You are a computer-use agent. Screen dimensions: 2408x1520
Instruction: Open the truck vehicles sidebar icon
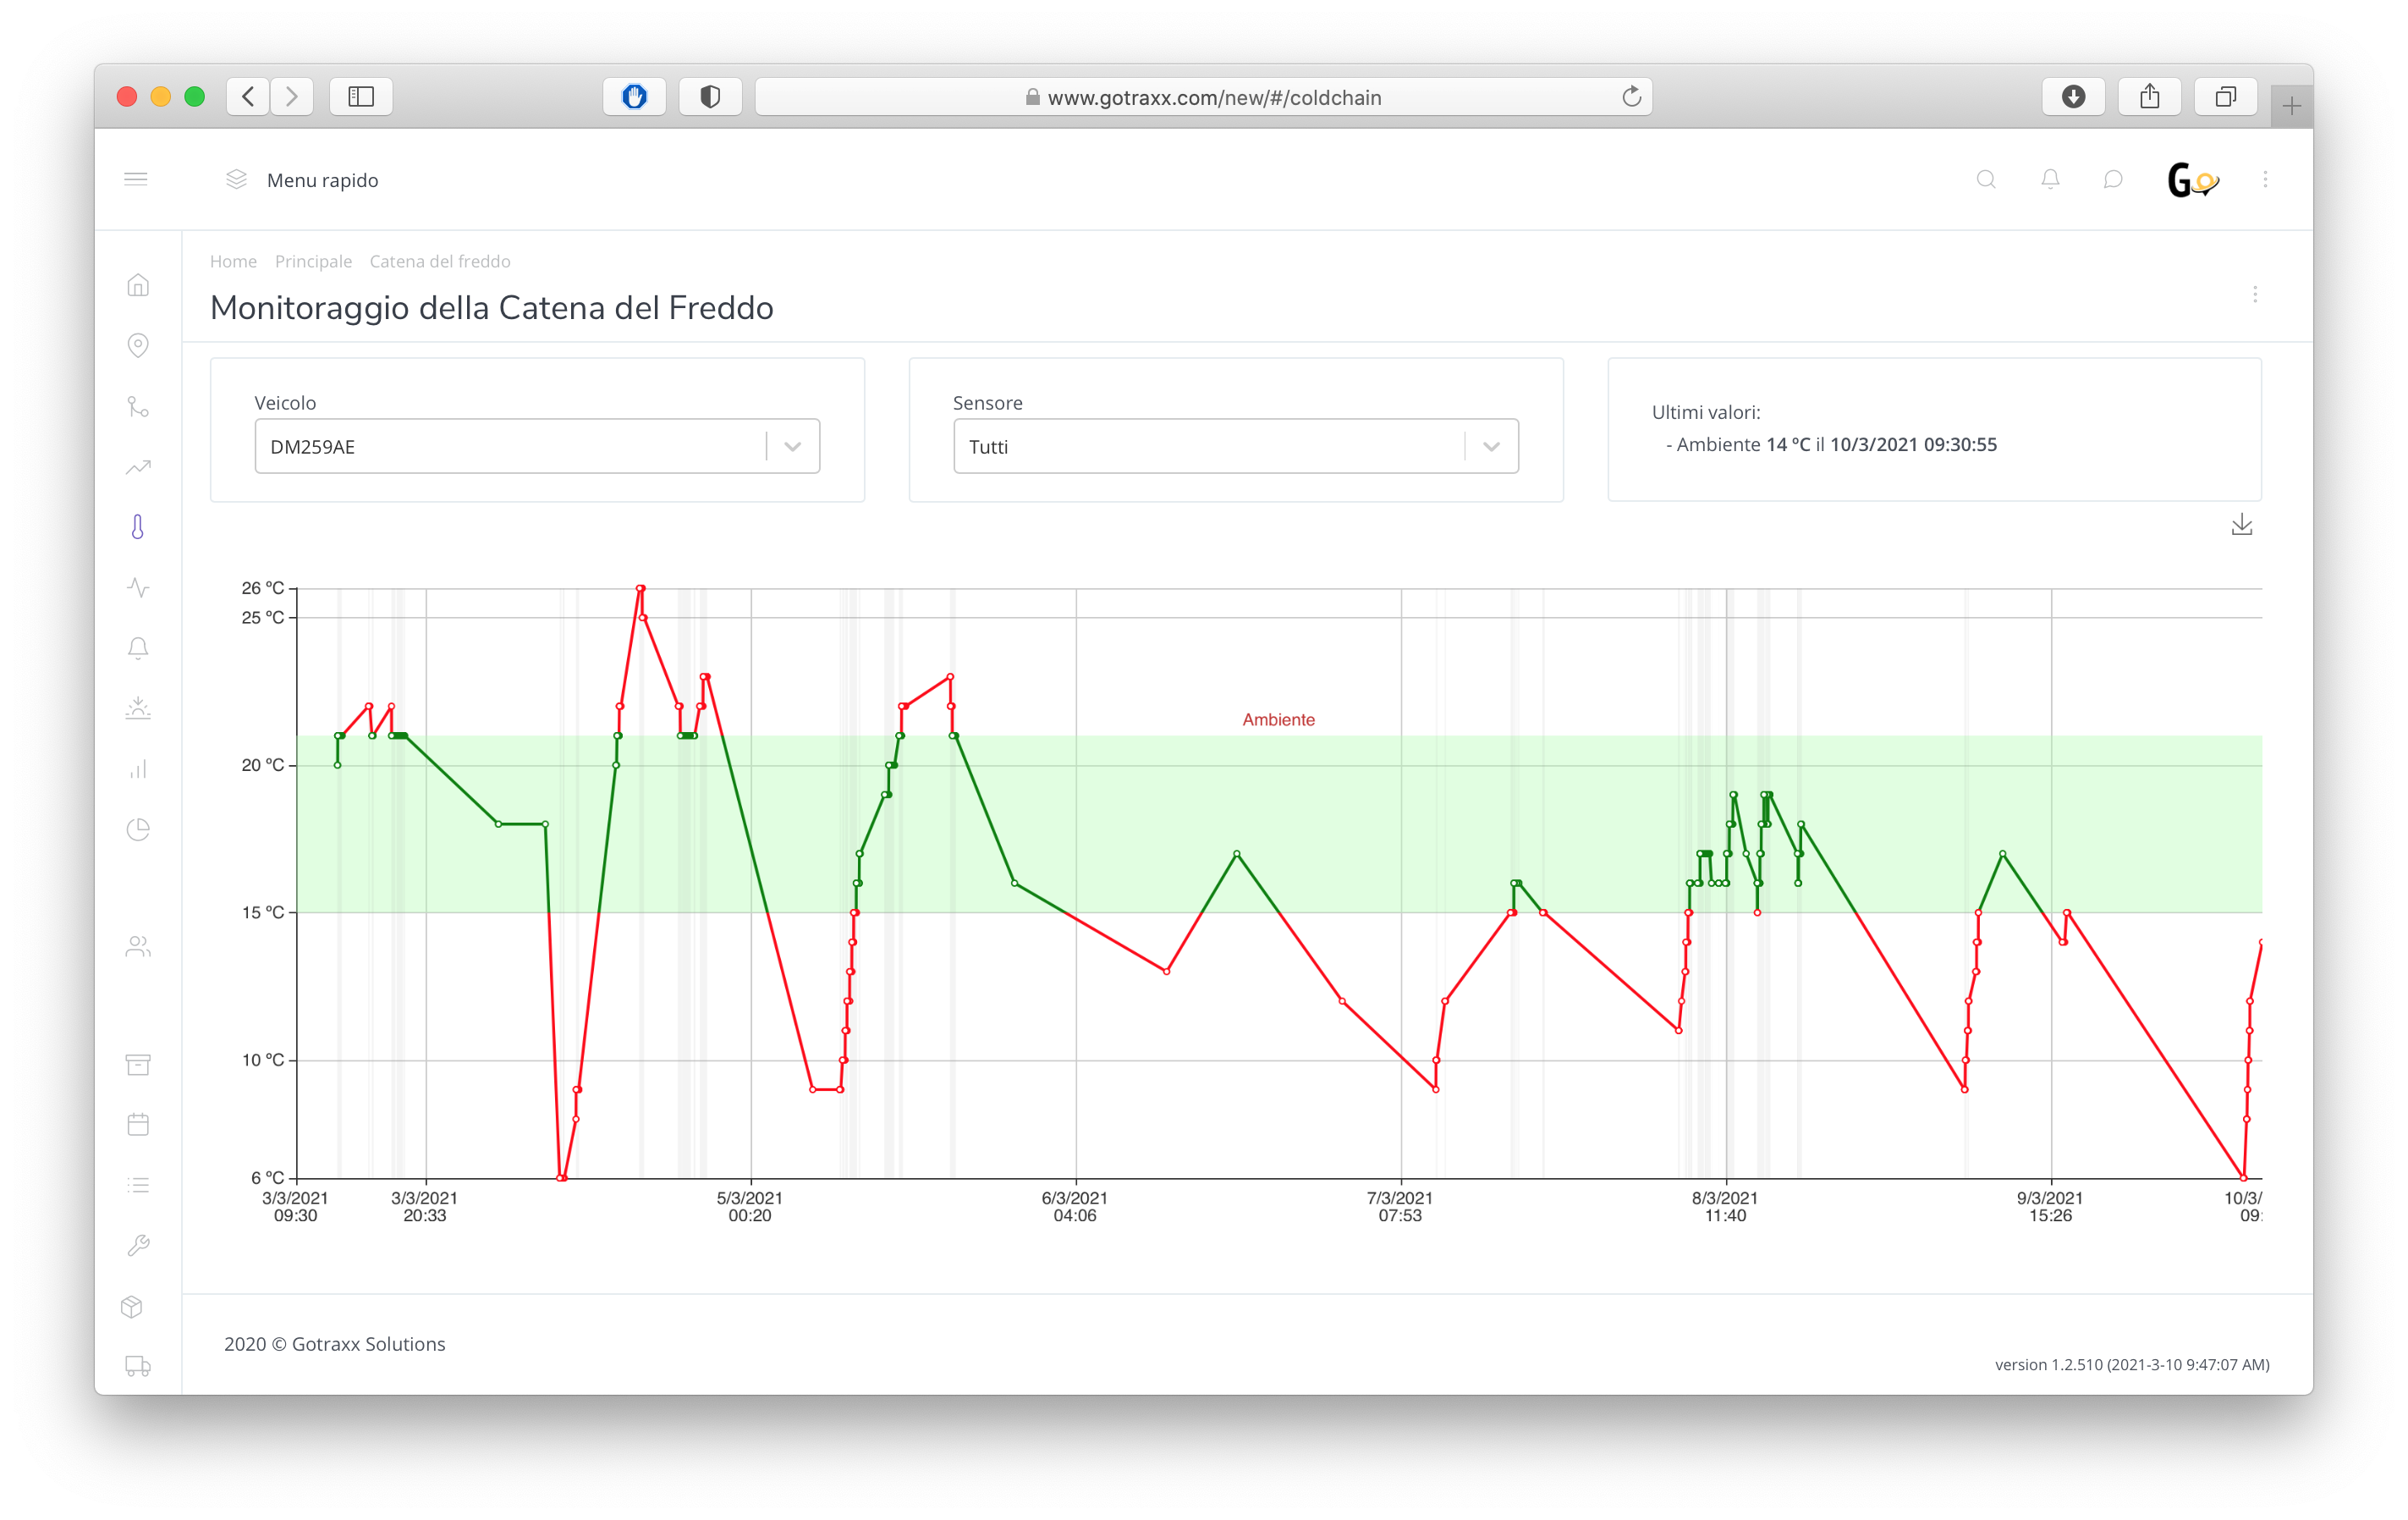tap(138, 1366)
